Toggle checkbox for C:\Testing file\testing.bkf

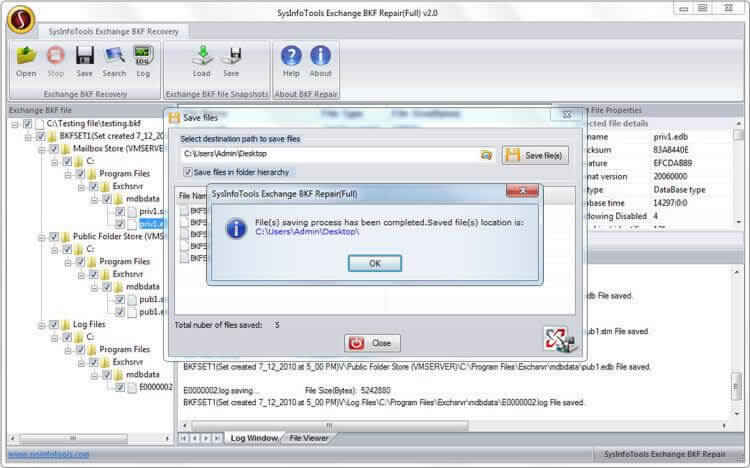[27, 124]
